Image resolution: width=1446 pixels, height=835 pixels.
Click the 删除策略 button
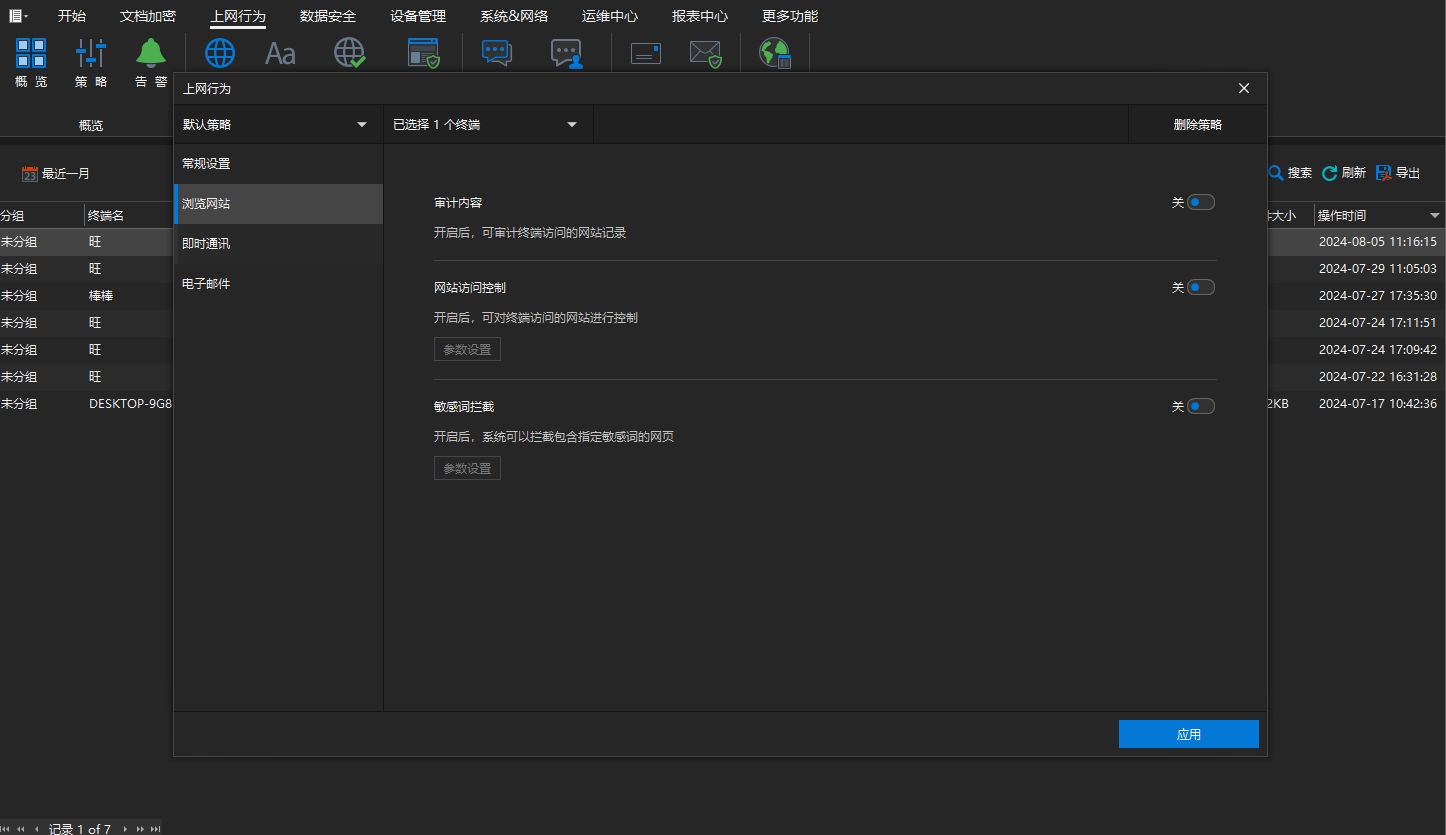[1198, 124]
